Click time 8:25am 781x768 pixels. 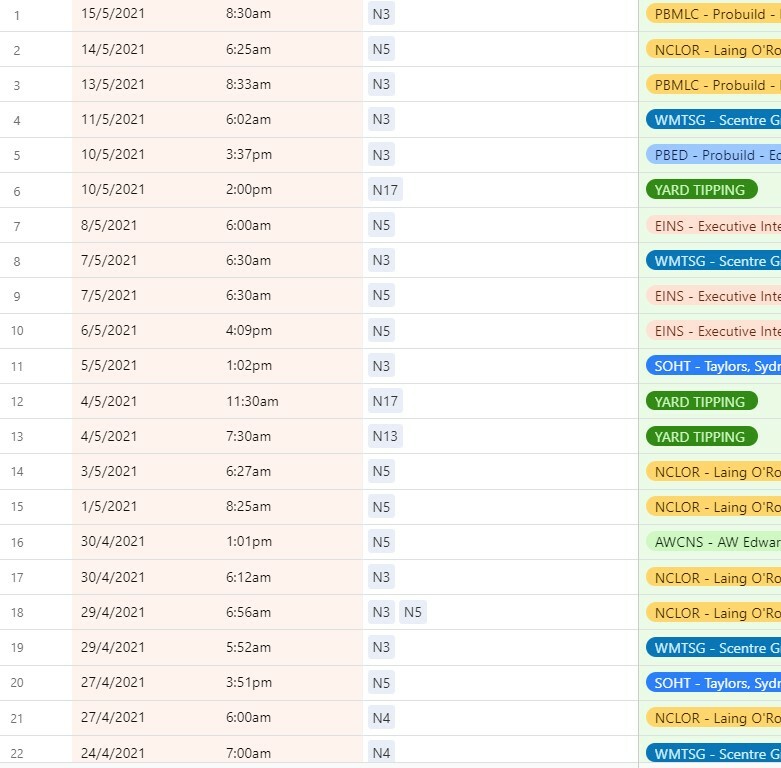(248, 506)
